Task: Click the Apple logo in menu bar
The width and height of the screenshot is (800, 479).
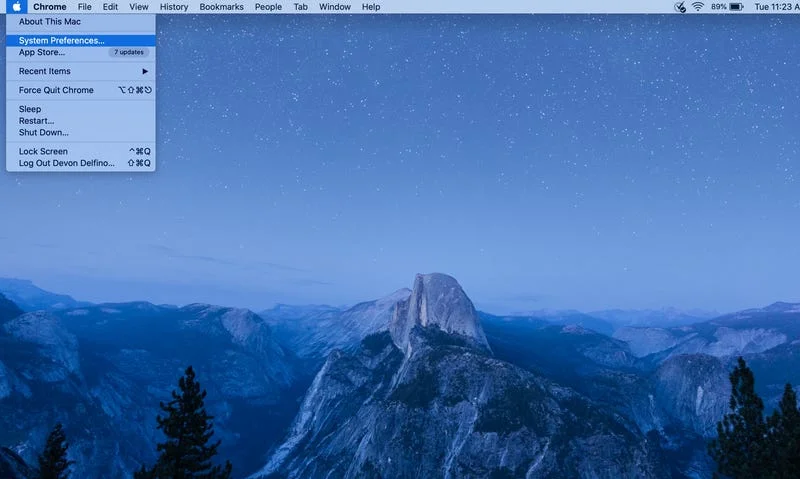Action: click(17, 7)
